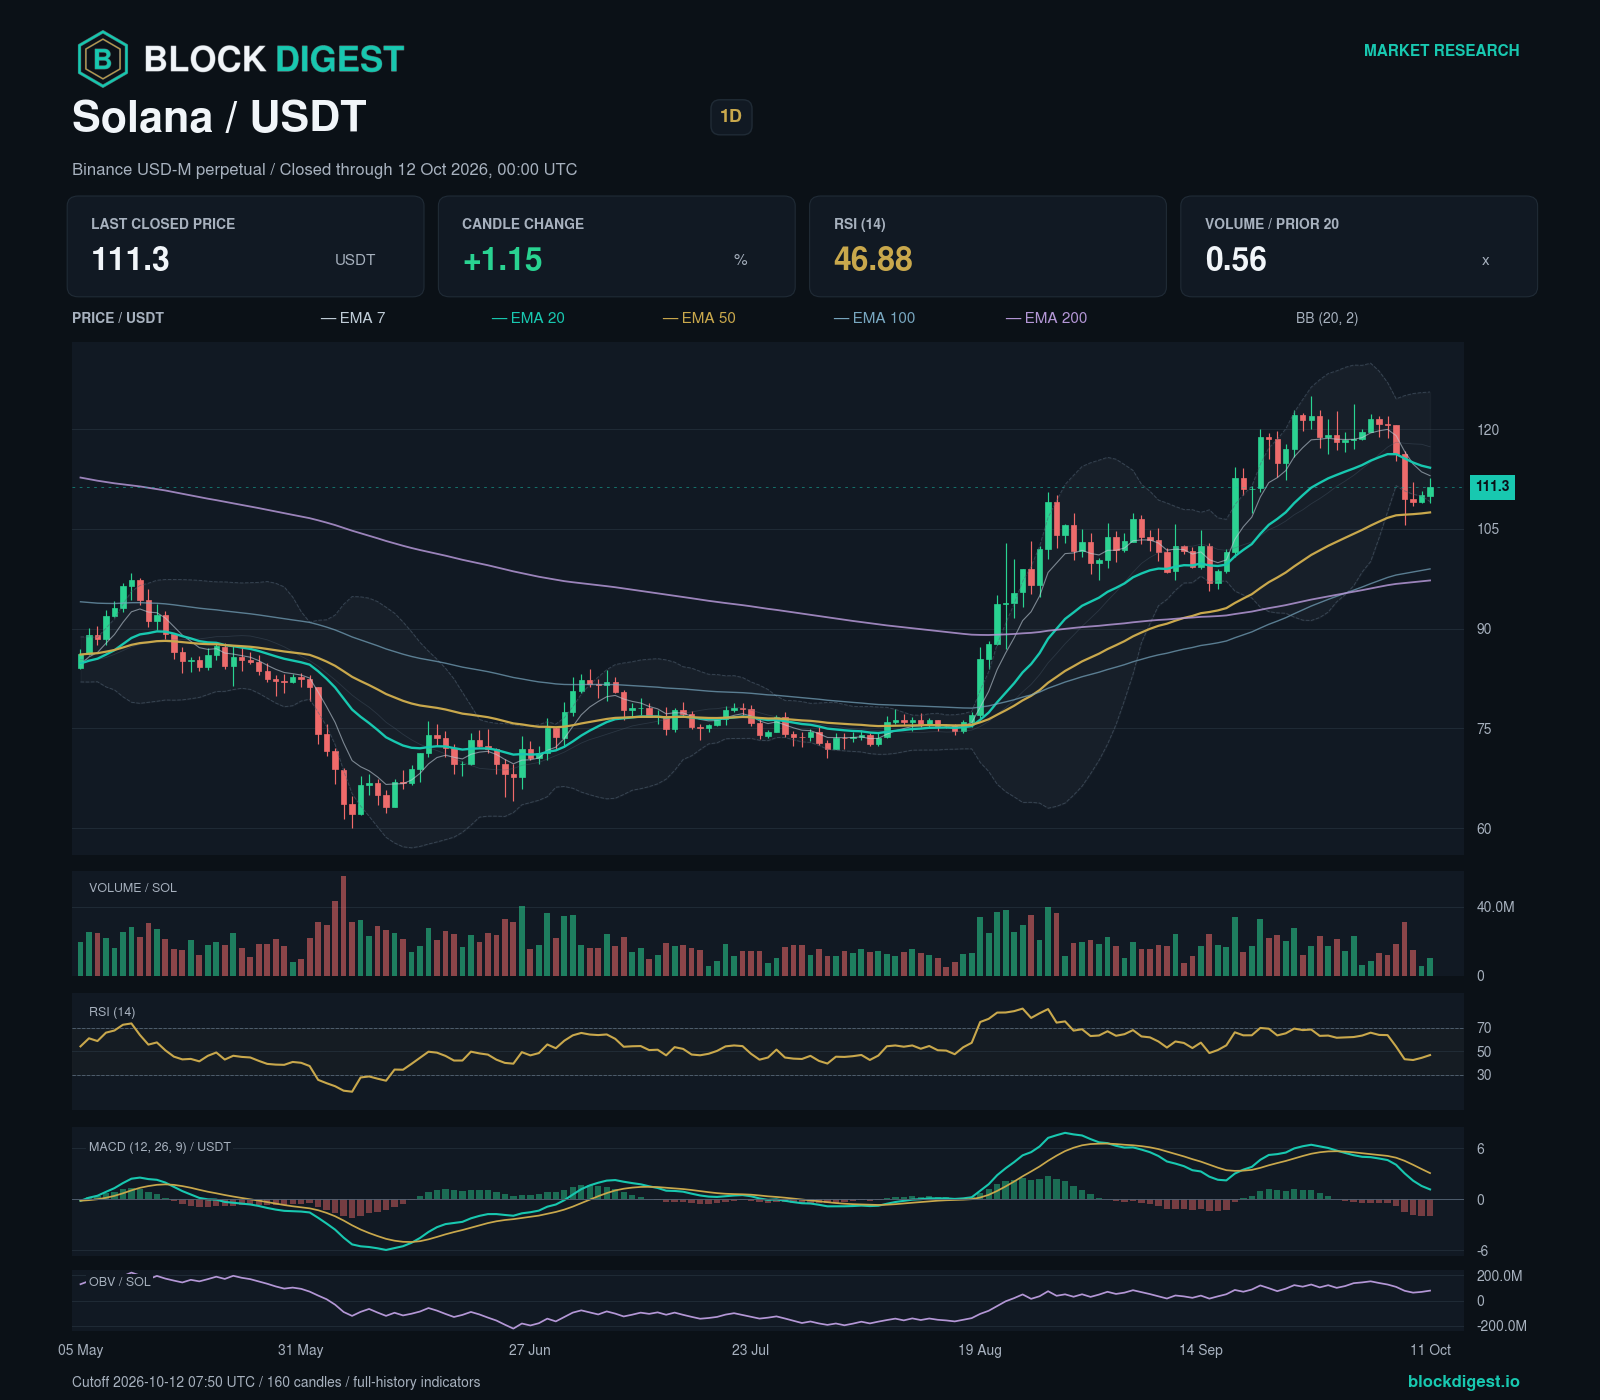Open the MARKET RESEARCH link

(1441, 50)
